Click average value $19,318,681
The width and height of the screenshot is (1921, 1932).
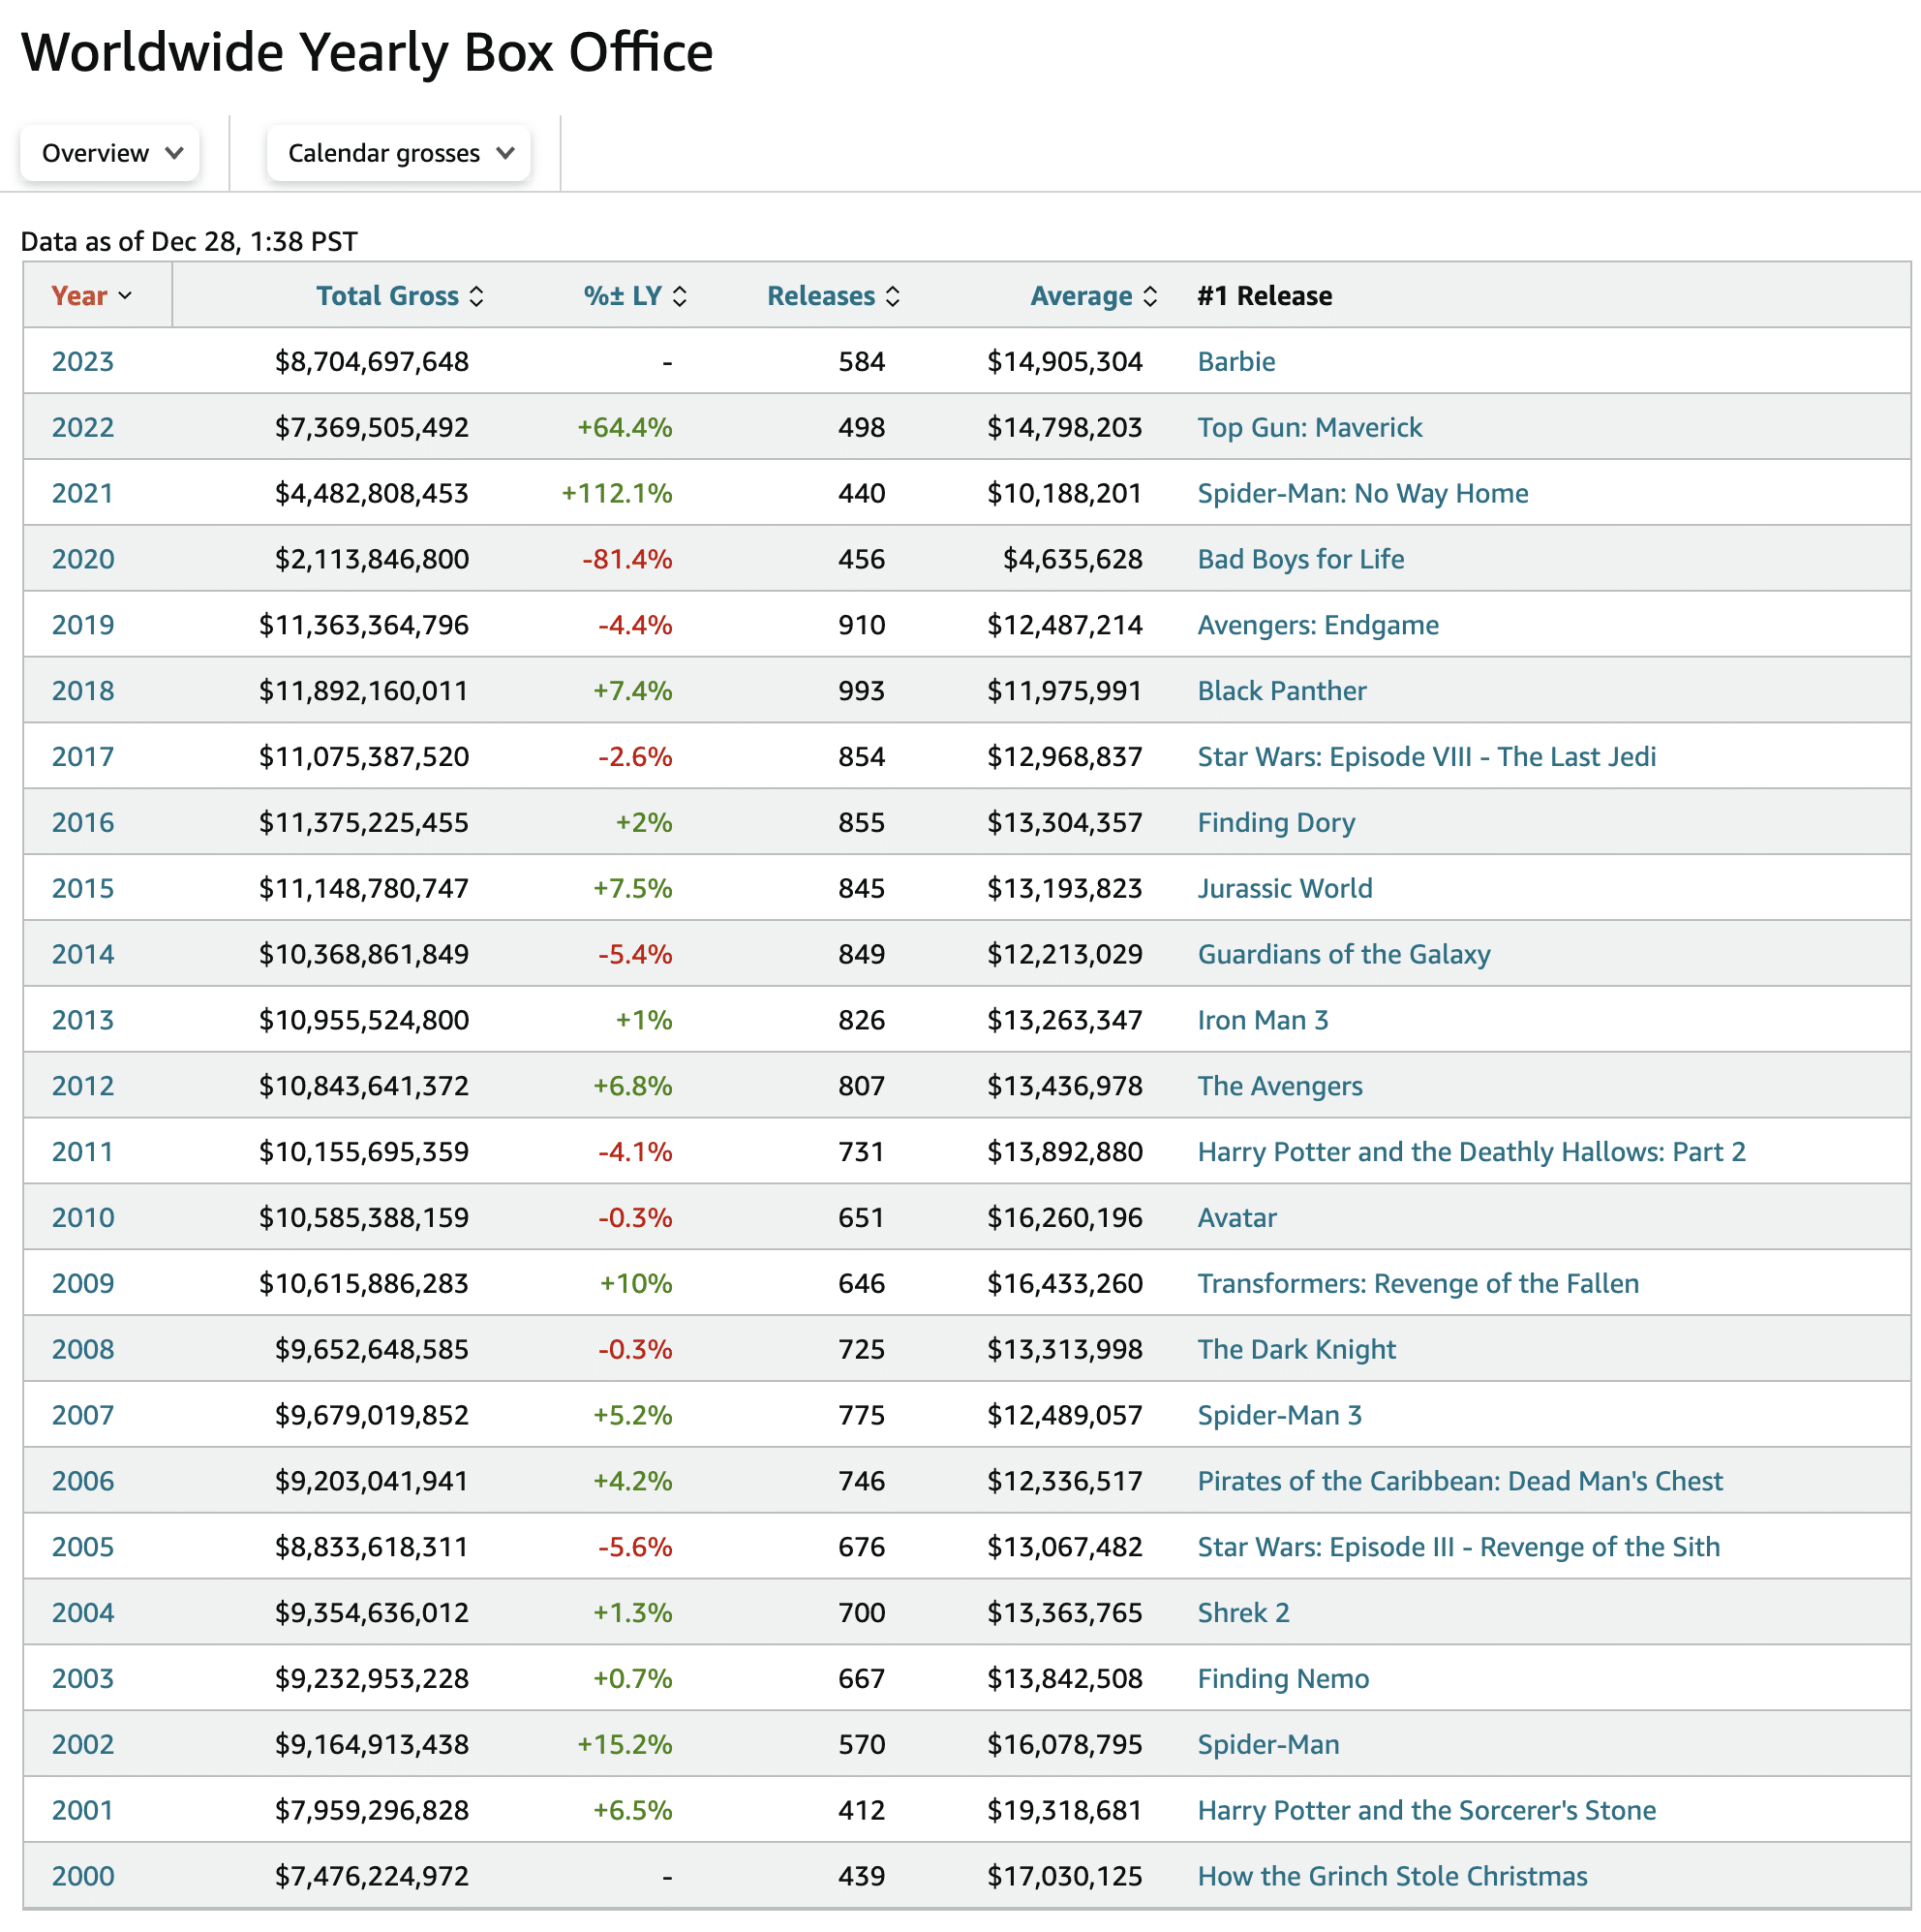1065,1810
